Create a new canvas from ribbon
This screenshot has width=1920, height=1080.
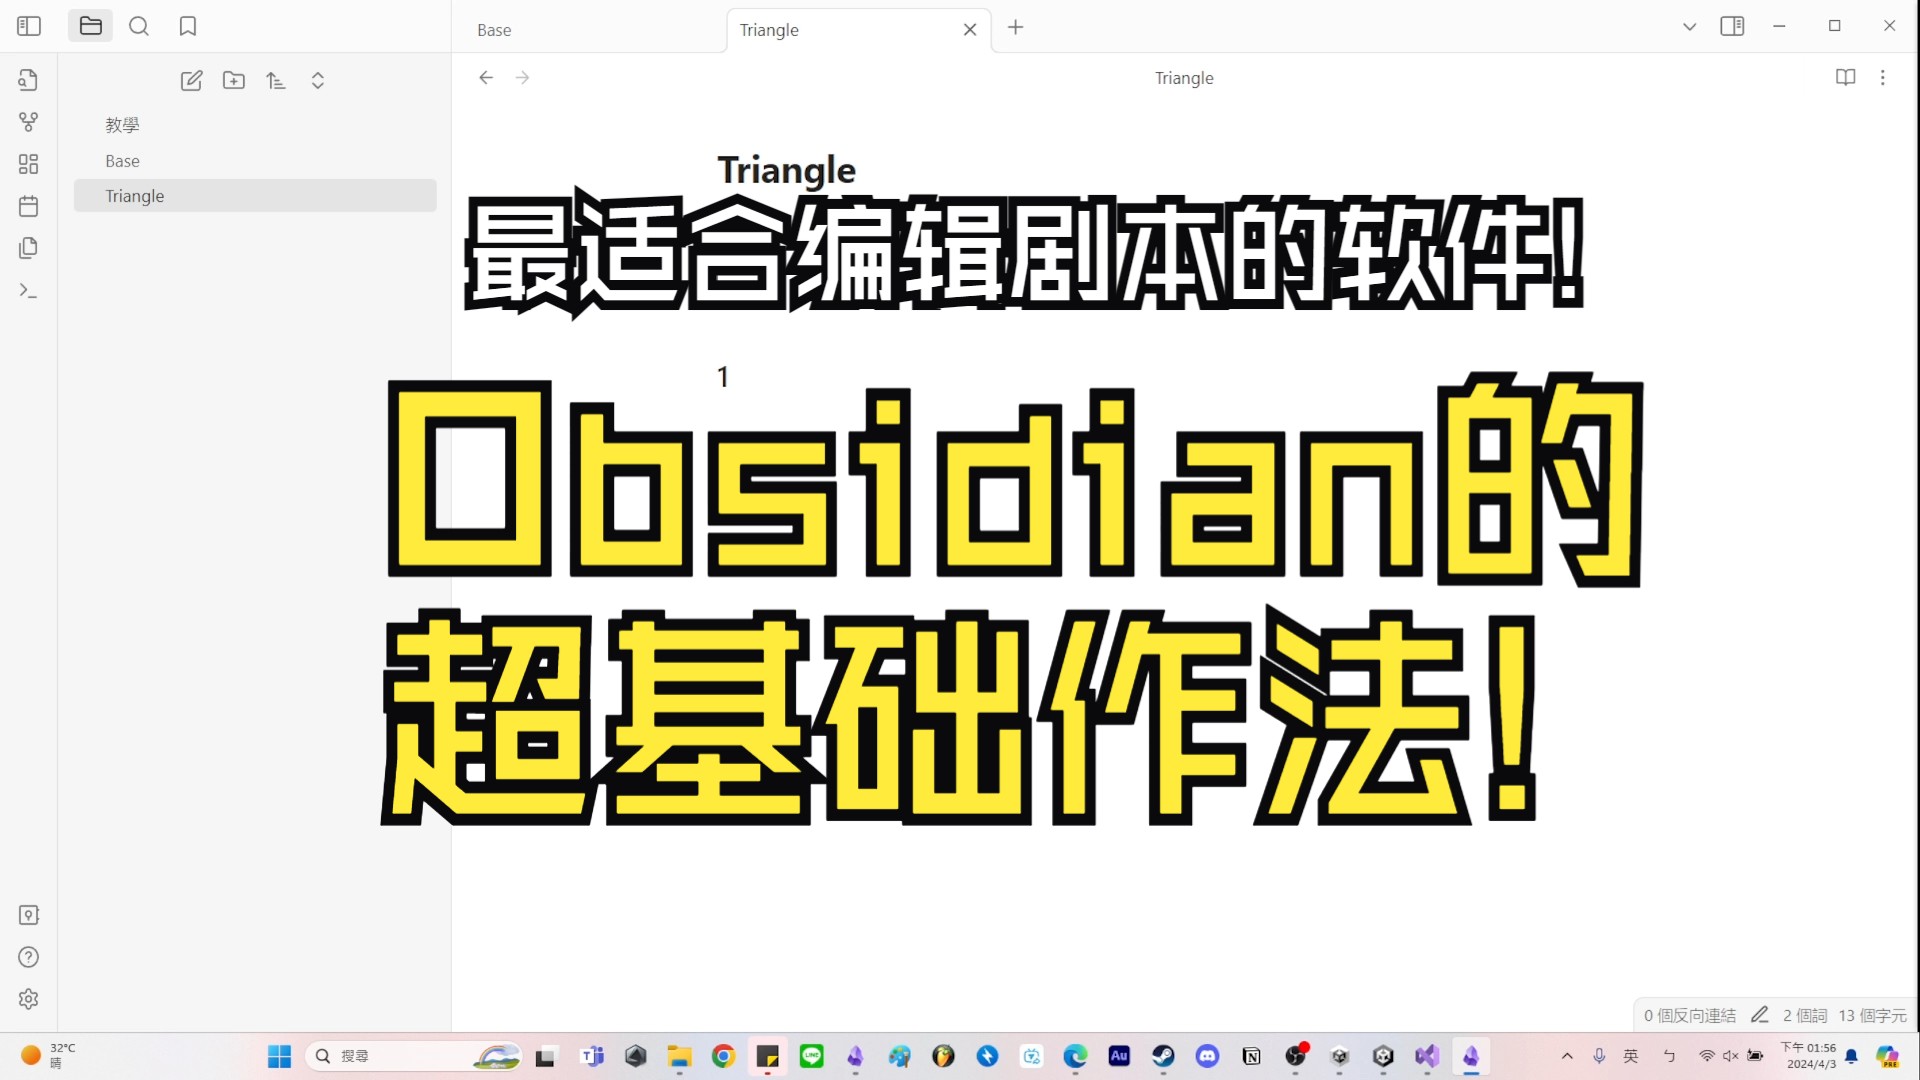click(x=28, y=164)
